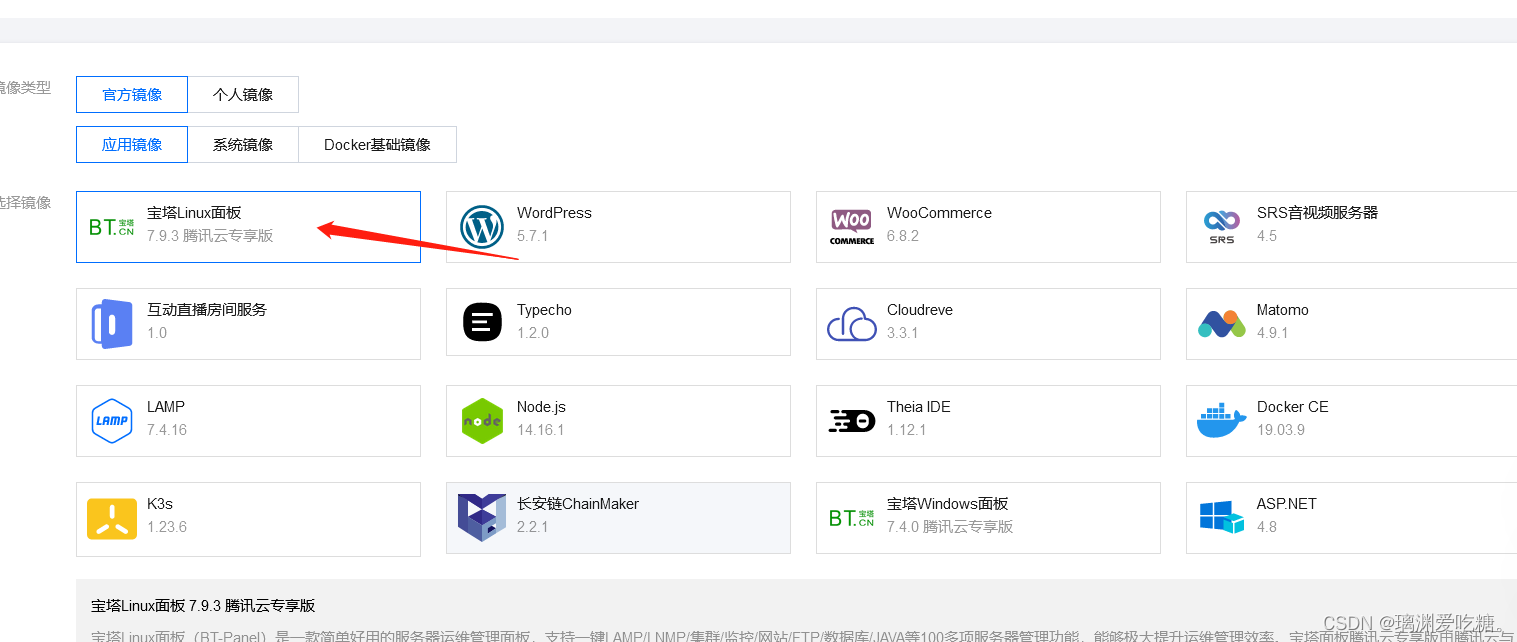
Task: Pick the WooCommerce image title
Action: 939,213
